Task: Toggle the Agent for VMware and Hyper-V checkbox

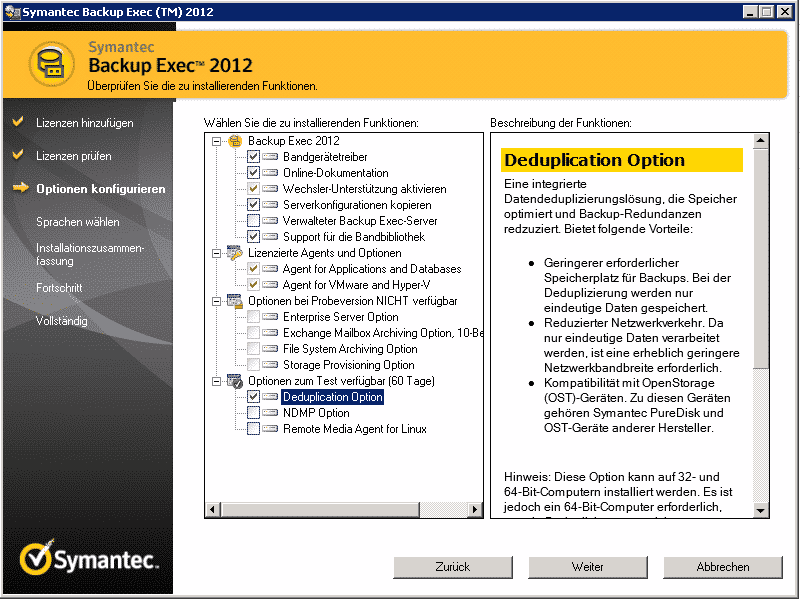Action: click(x=254, y=285)
